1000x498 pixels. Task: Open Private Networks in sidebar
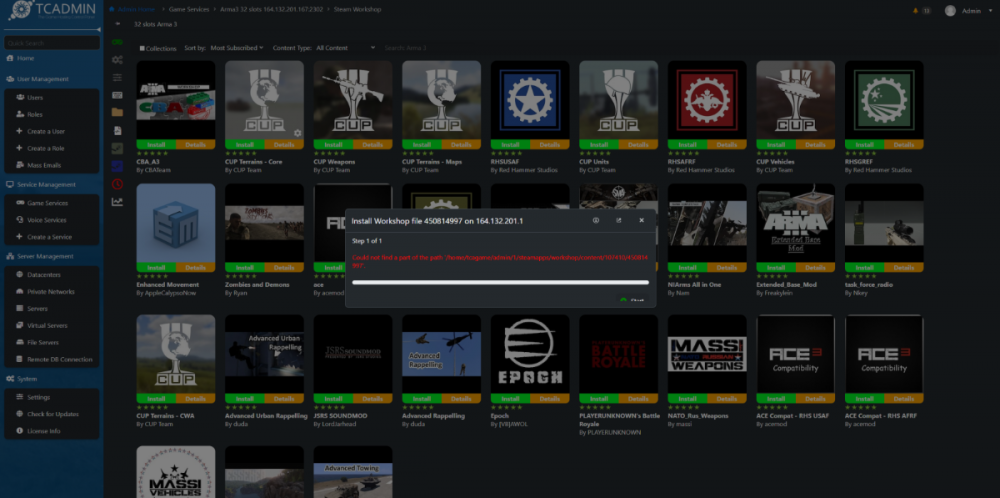pos(50,292)
